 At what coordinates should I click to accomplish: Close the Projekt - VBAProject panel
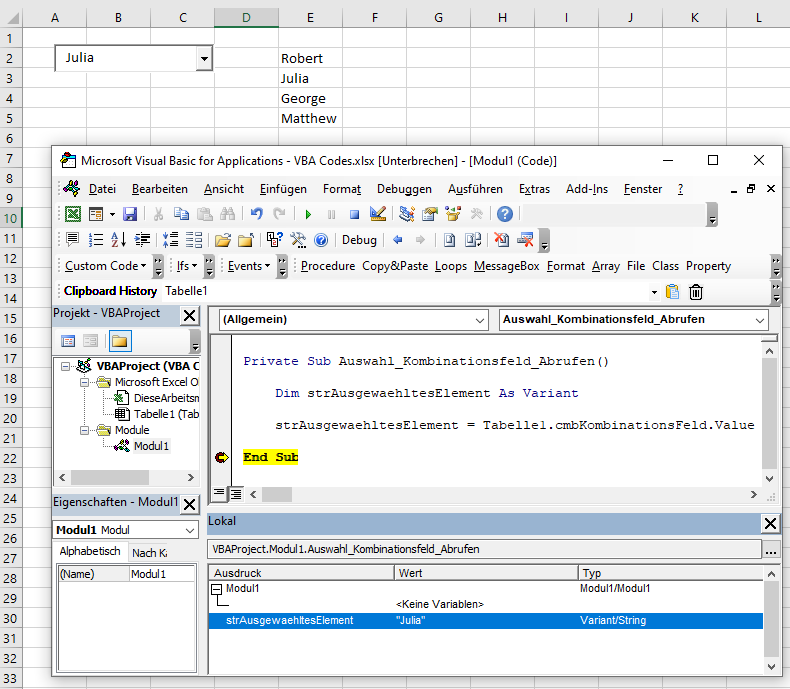(x=190, y=316)
